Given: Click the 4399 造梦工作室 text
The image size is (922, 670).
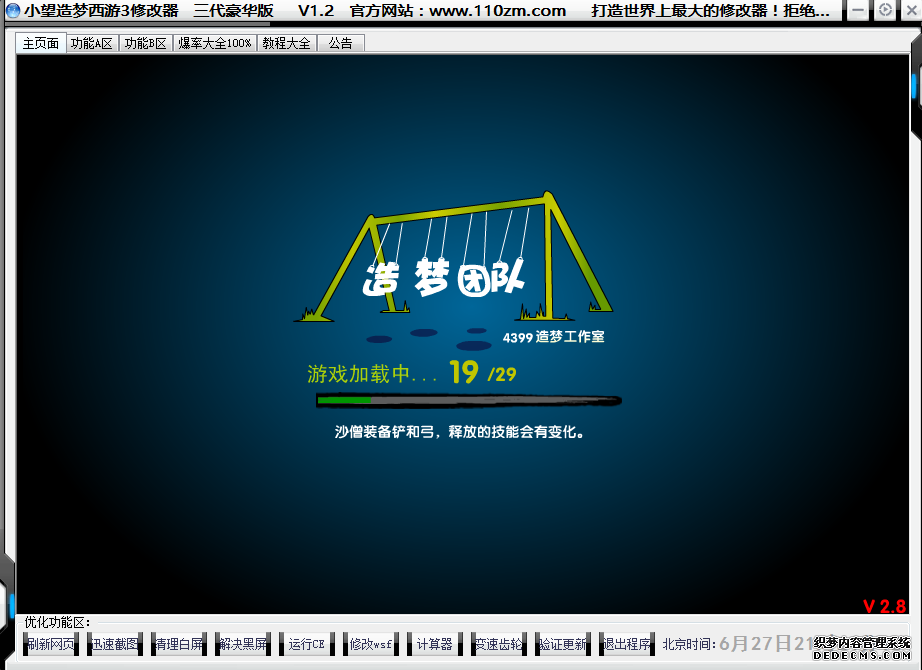Looking at the screenshot, I should point(553,337).
